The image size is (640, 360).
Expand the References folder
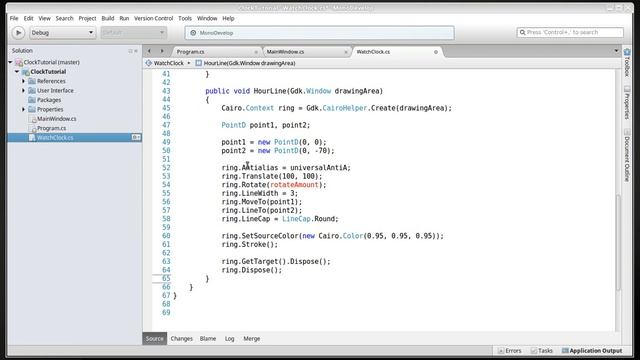(23, 81)
